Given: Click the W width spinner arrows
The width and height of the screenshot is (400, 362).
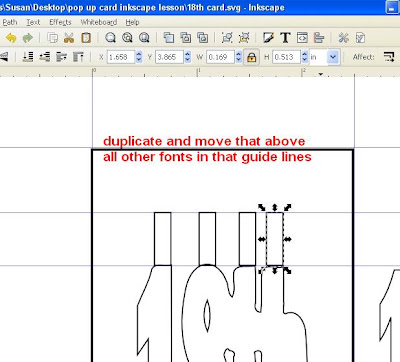Looking at the screenshot, I should coord(239,57).
